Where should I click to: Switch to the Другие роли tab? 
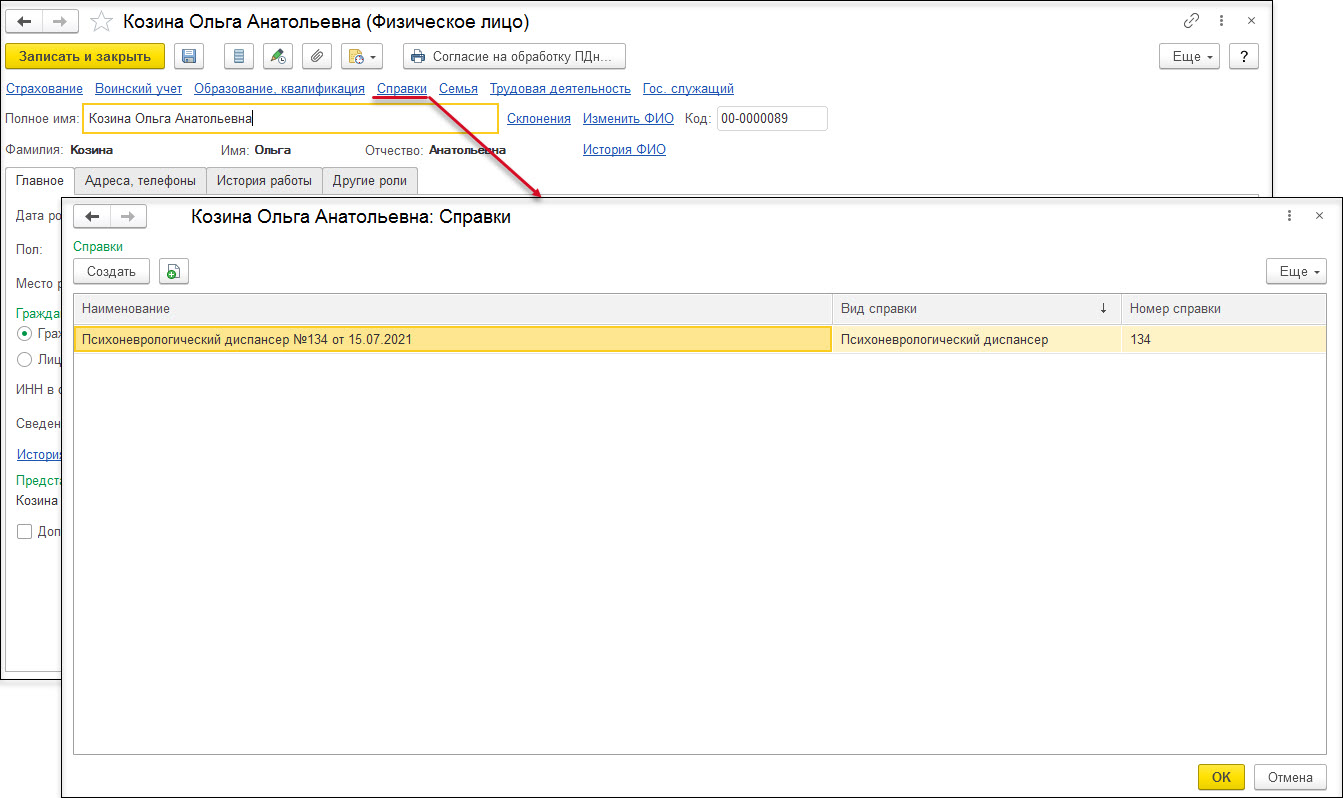point(370,181)
